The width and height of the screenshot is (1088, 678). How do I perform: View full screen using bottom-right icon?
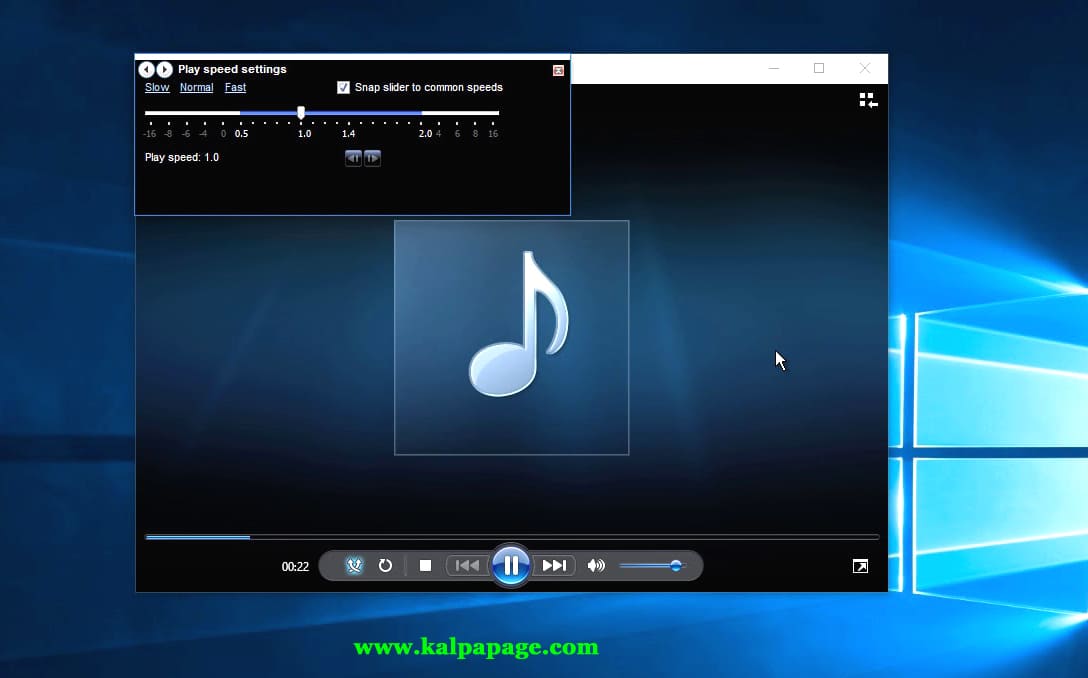tap(860, 566)
